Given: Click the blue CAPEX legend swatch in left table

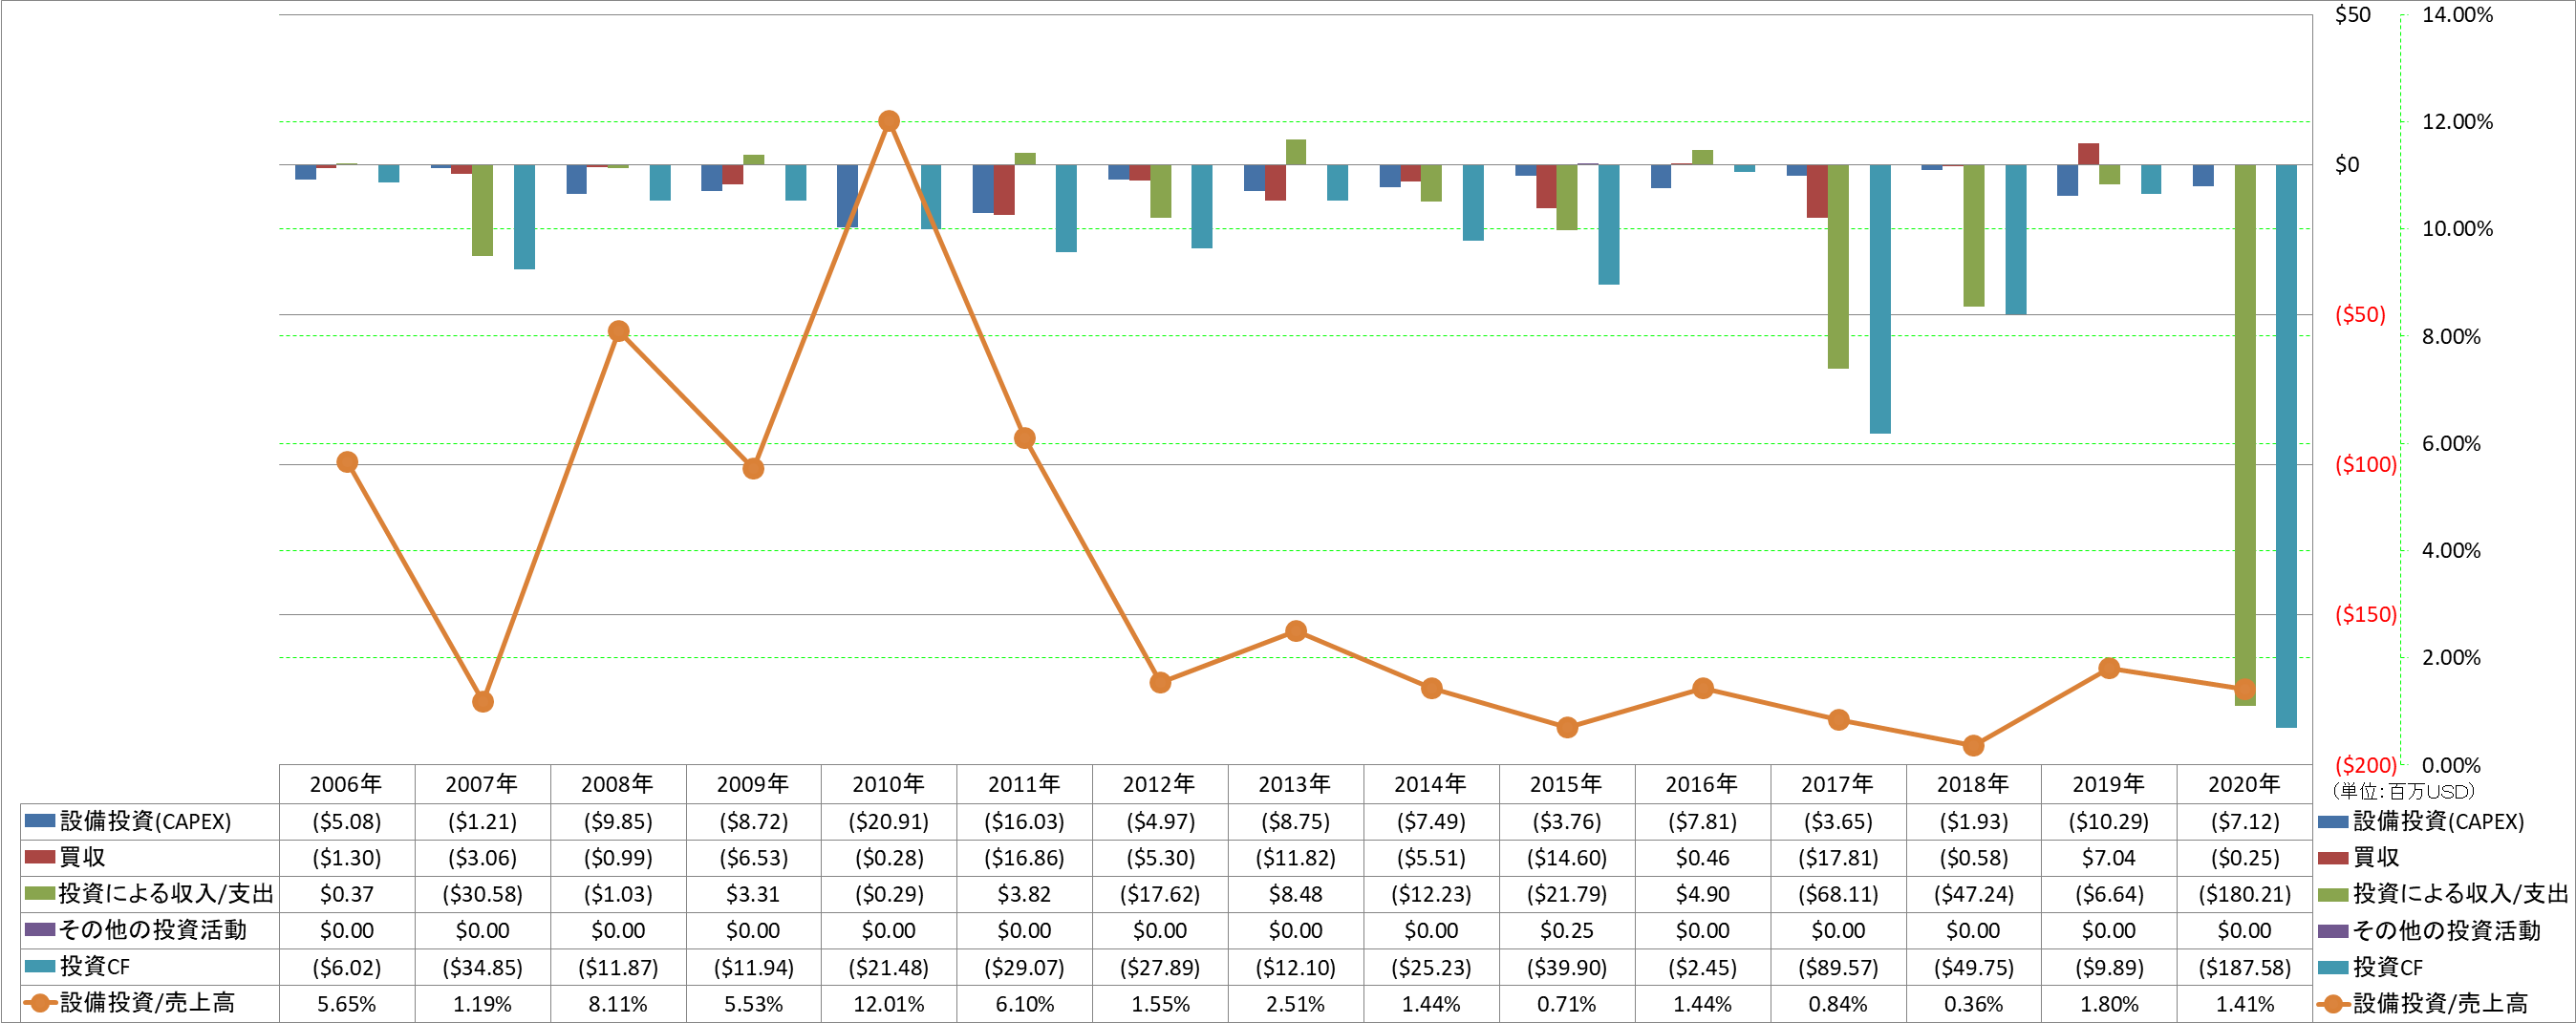Looking at the screenshot, I should pos(40,821).
